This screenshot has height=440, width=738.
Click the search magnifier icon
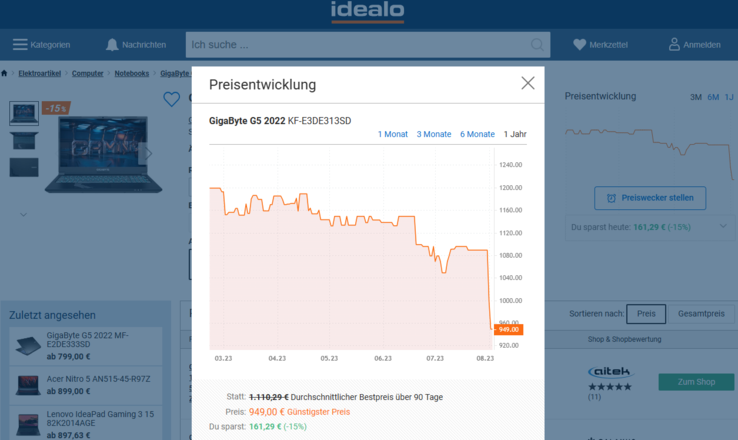click(x=538, y=45)
